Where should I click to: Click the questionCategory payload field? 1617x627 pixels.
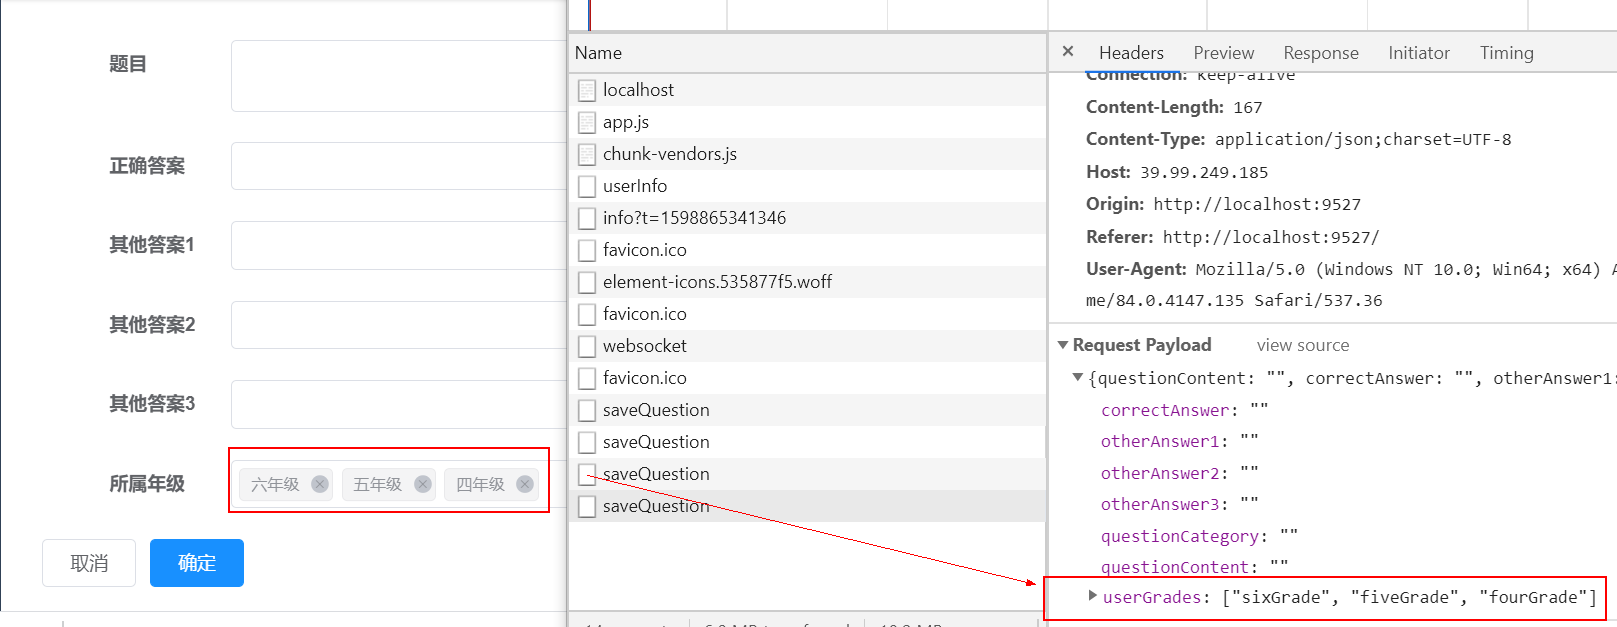(1199, 536)
